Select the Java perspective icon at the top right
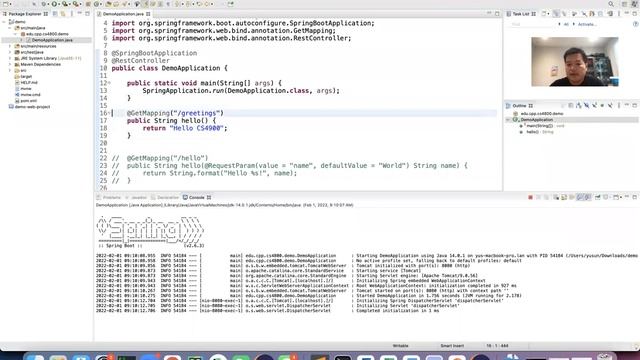Screen dimensions: 640x360 [634, 4]
